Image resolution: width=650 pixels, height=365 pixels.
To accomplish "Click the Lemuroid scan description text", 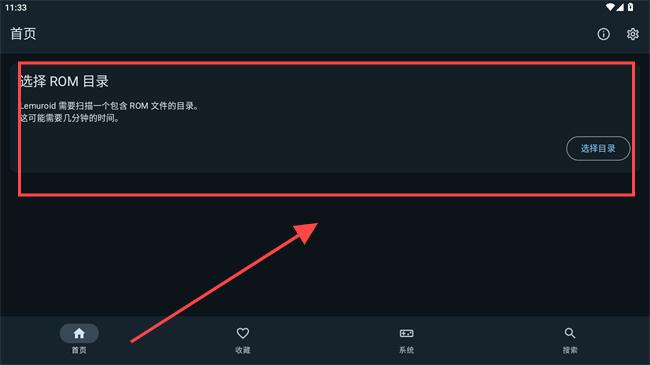I will tap(109, 106).
